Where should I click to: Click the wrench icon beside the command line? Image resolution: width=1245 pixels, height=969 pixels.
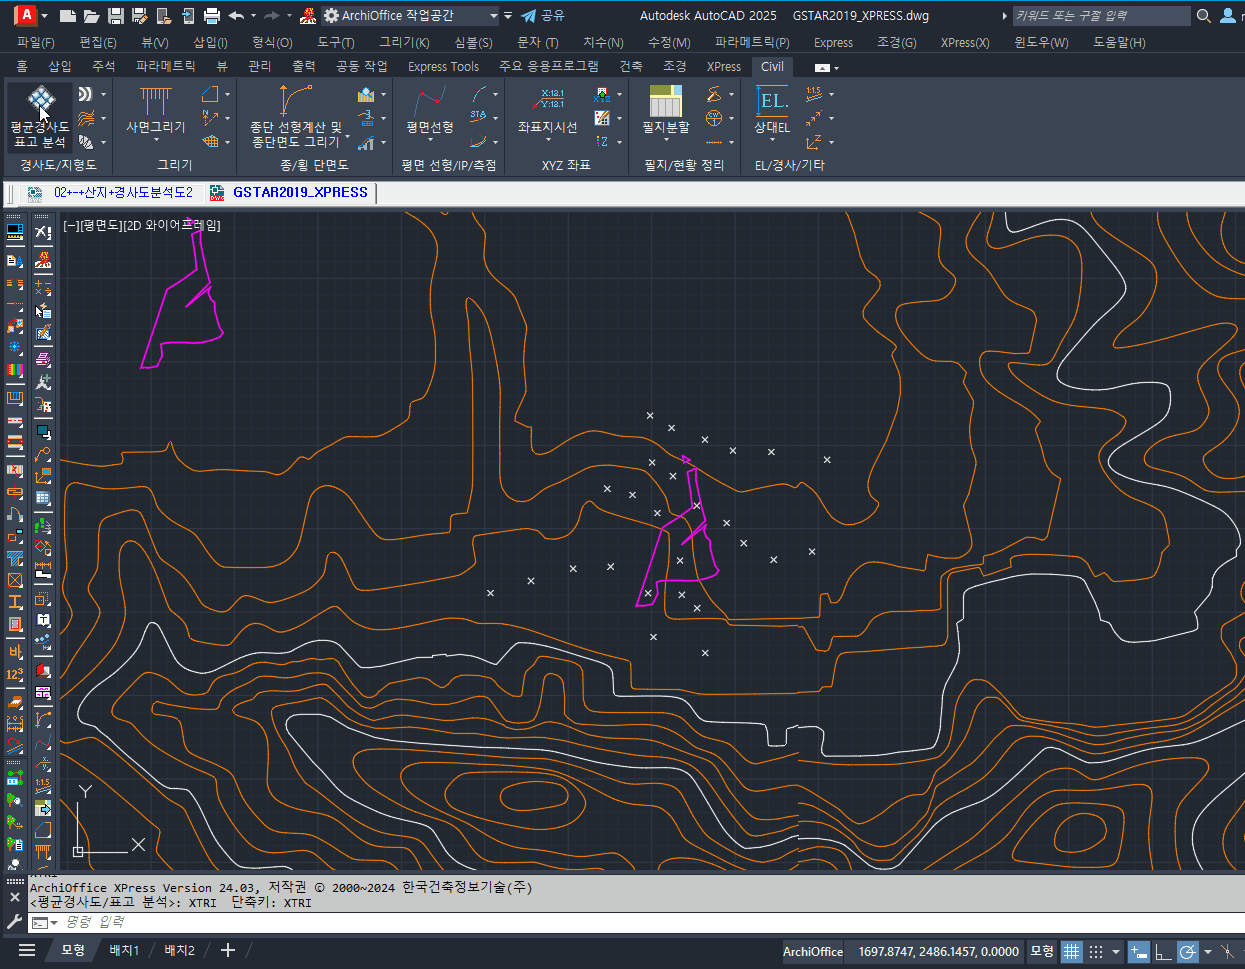(x=14, y=922)
